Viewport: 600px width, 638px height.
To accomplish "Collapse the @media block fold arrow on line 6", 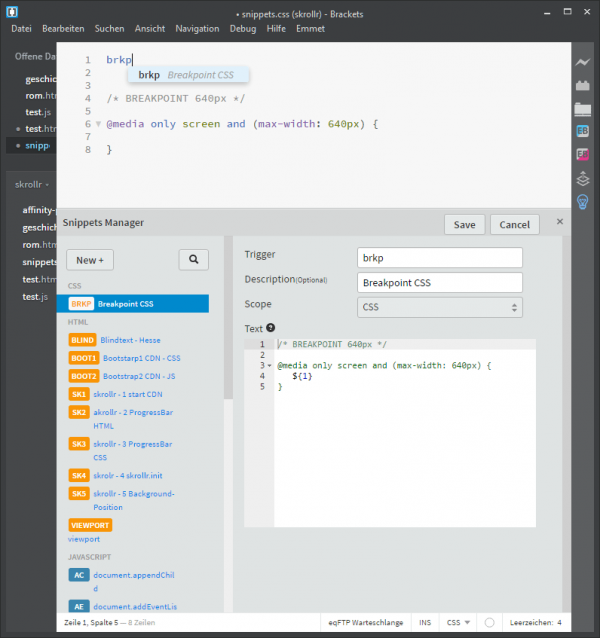I will pyautogui.click(x=98, y=124).
